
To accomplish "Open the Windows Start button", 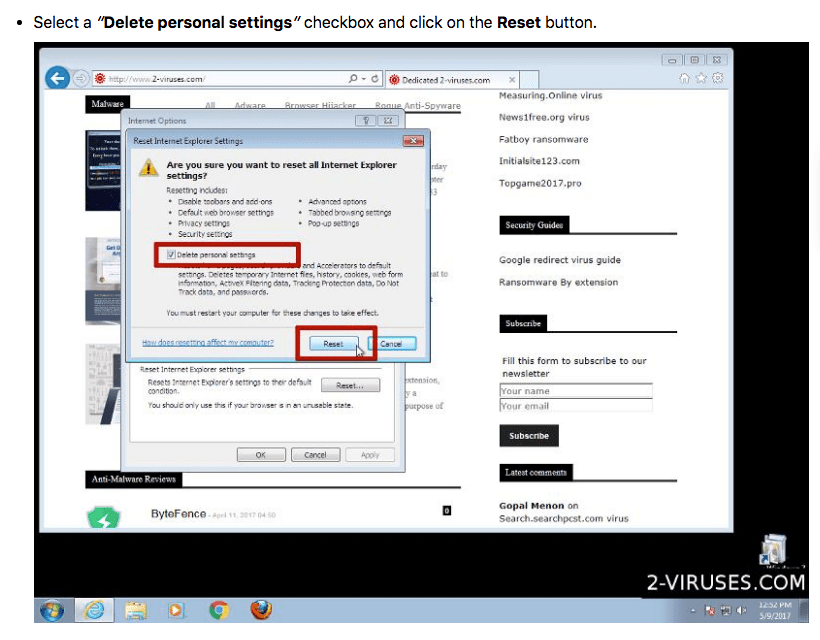I will coord(52,610).
